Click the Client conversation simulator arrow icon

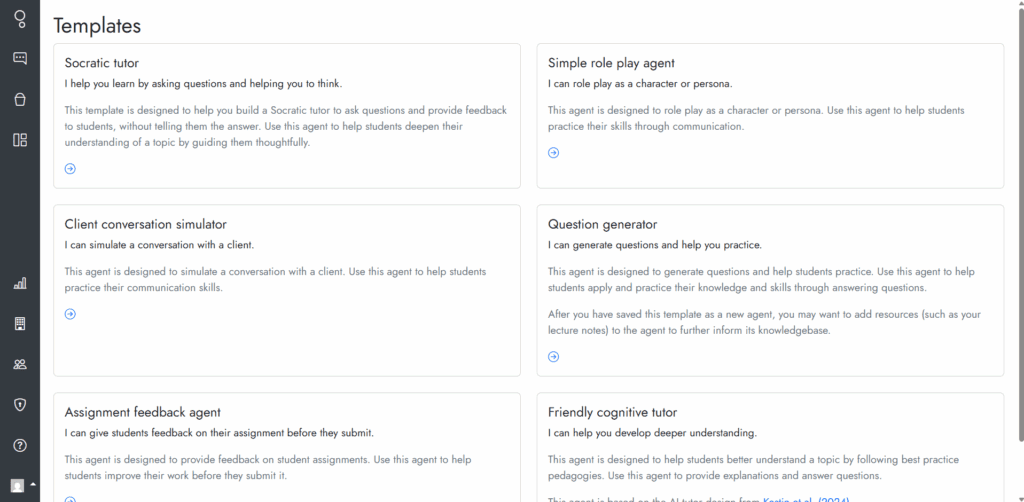pos(70,314)
